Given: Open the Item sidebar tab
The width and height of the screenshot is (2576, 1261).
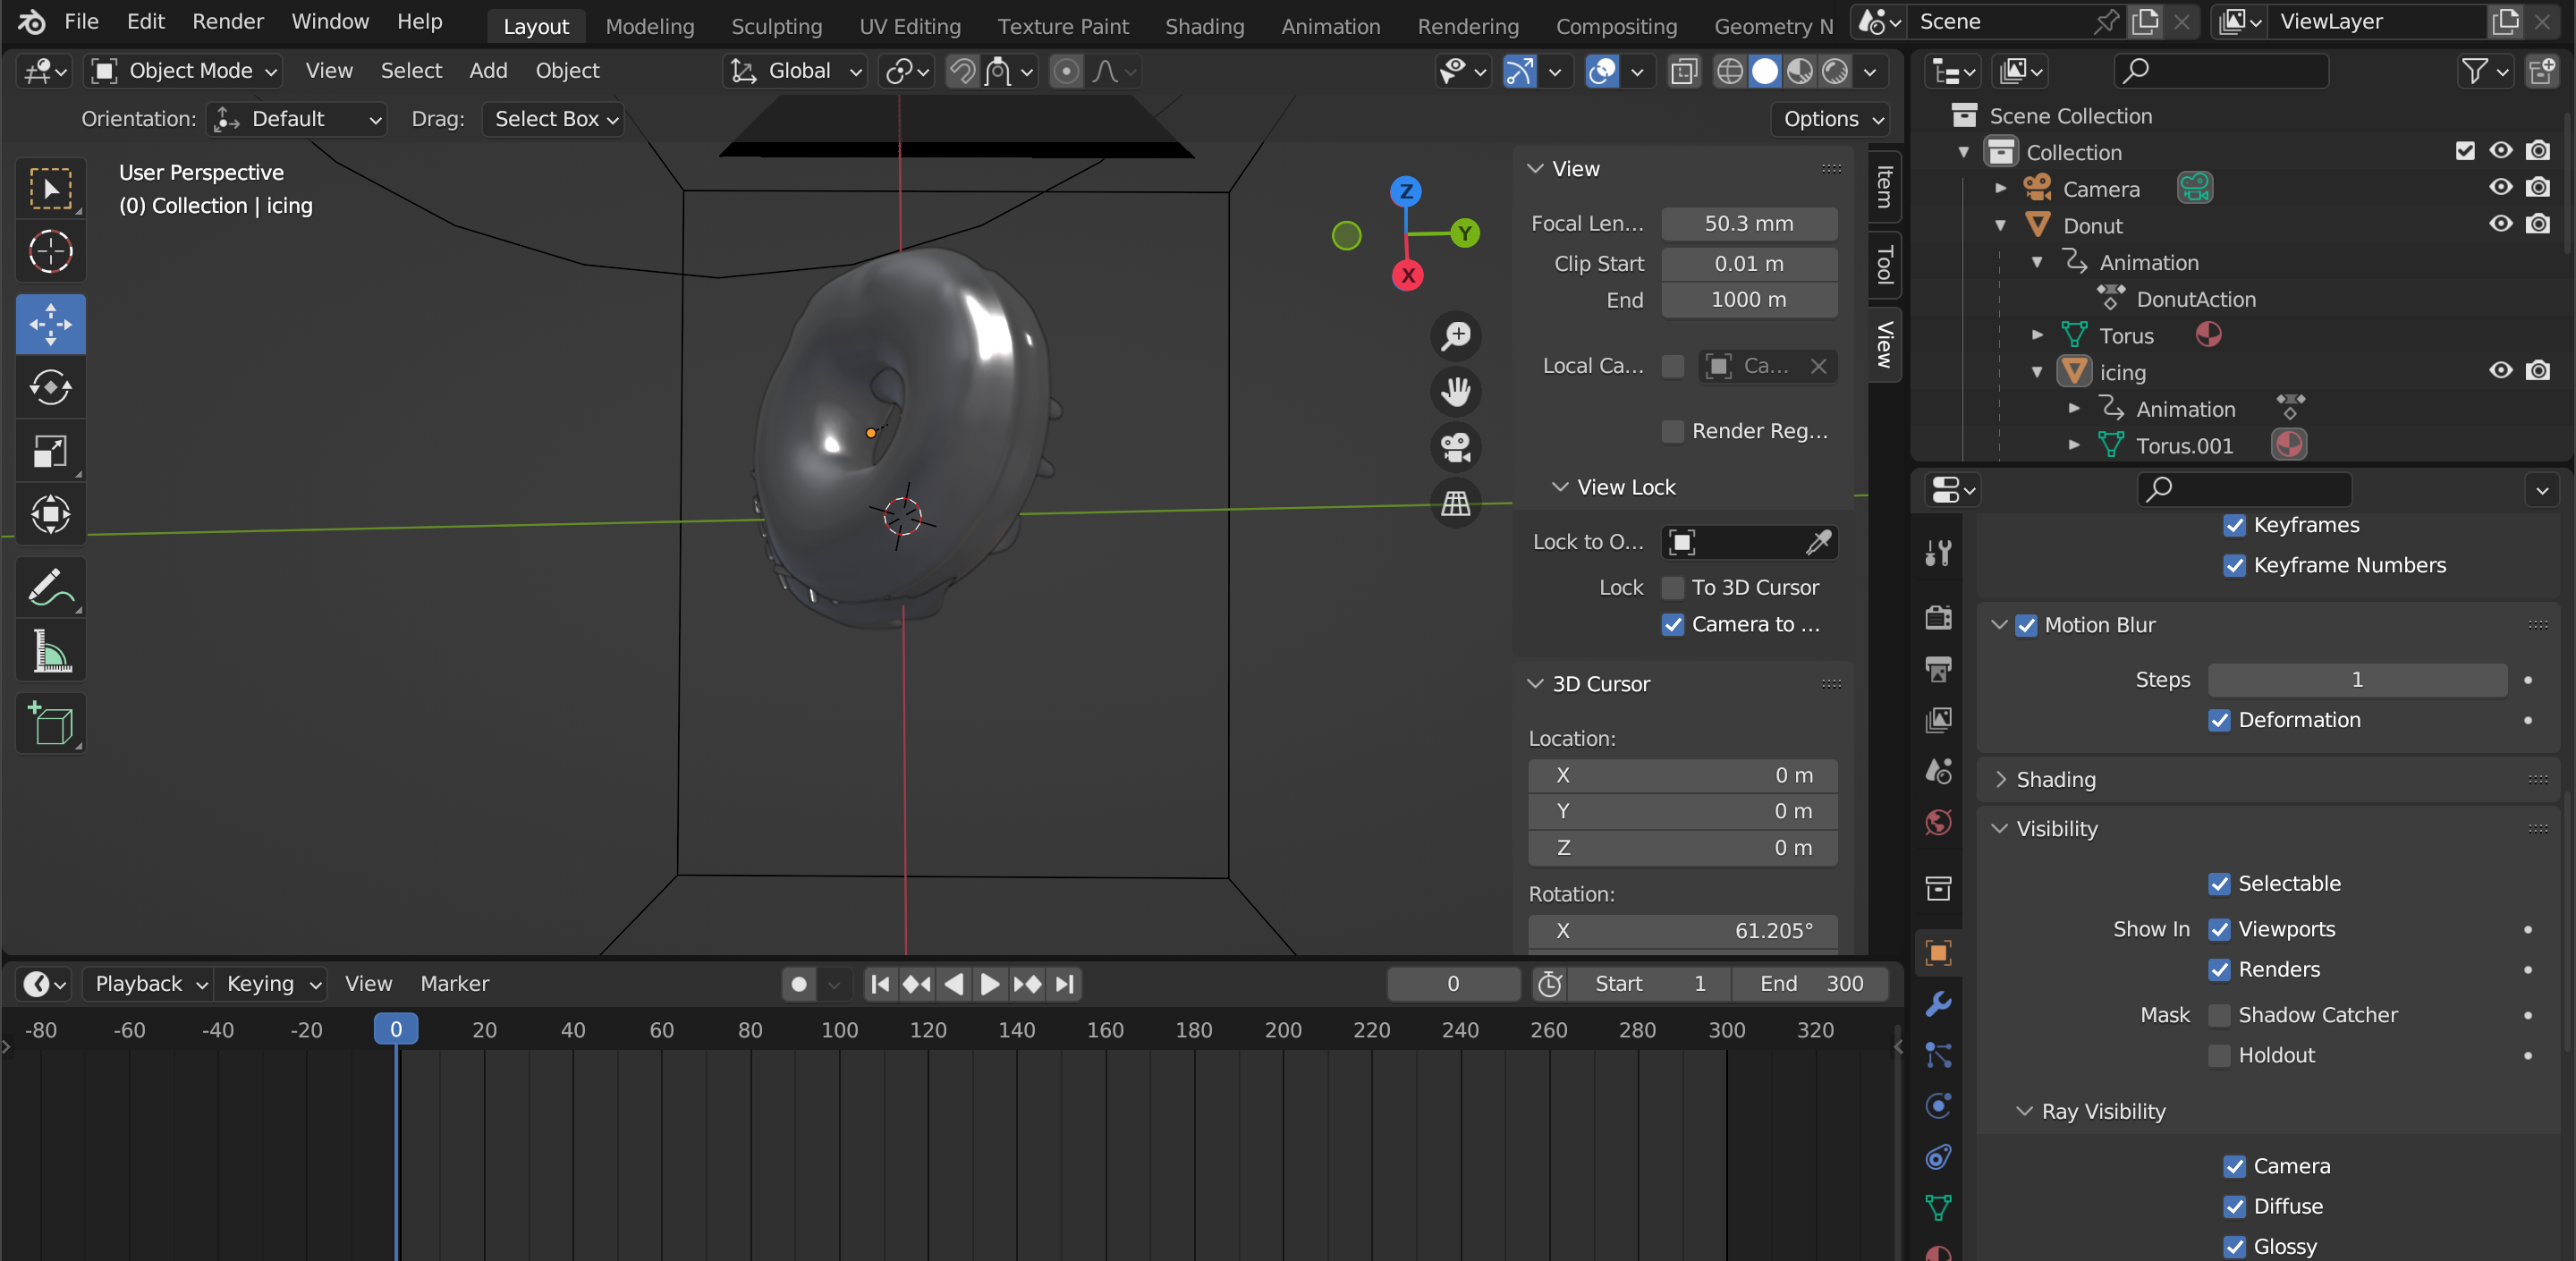Looking at the screenshot, I should coord(1884,187).
